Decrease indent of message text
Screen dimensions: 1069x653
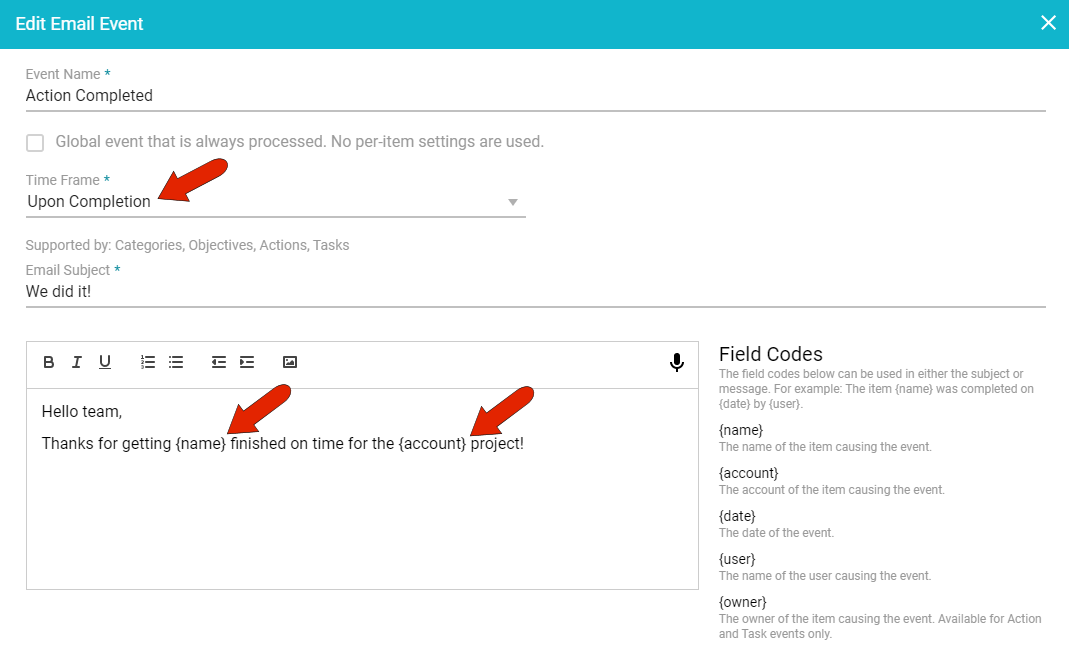(x=219, y=362)
